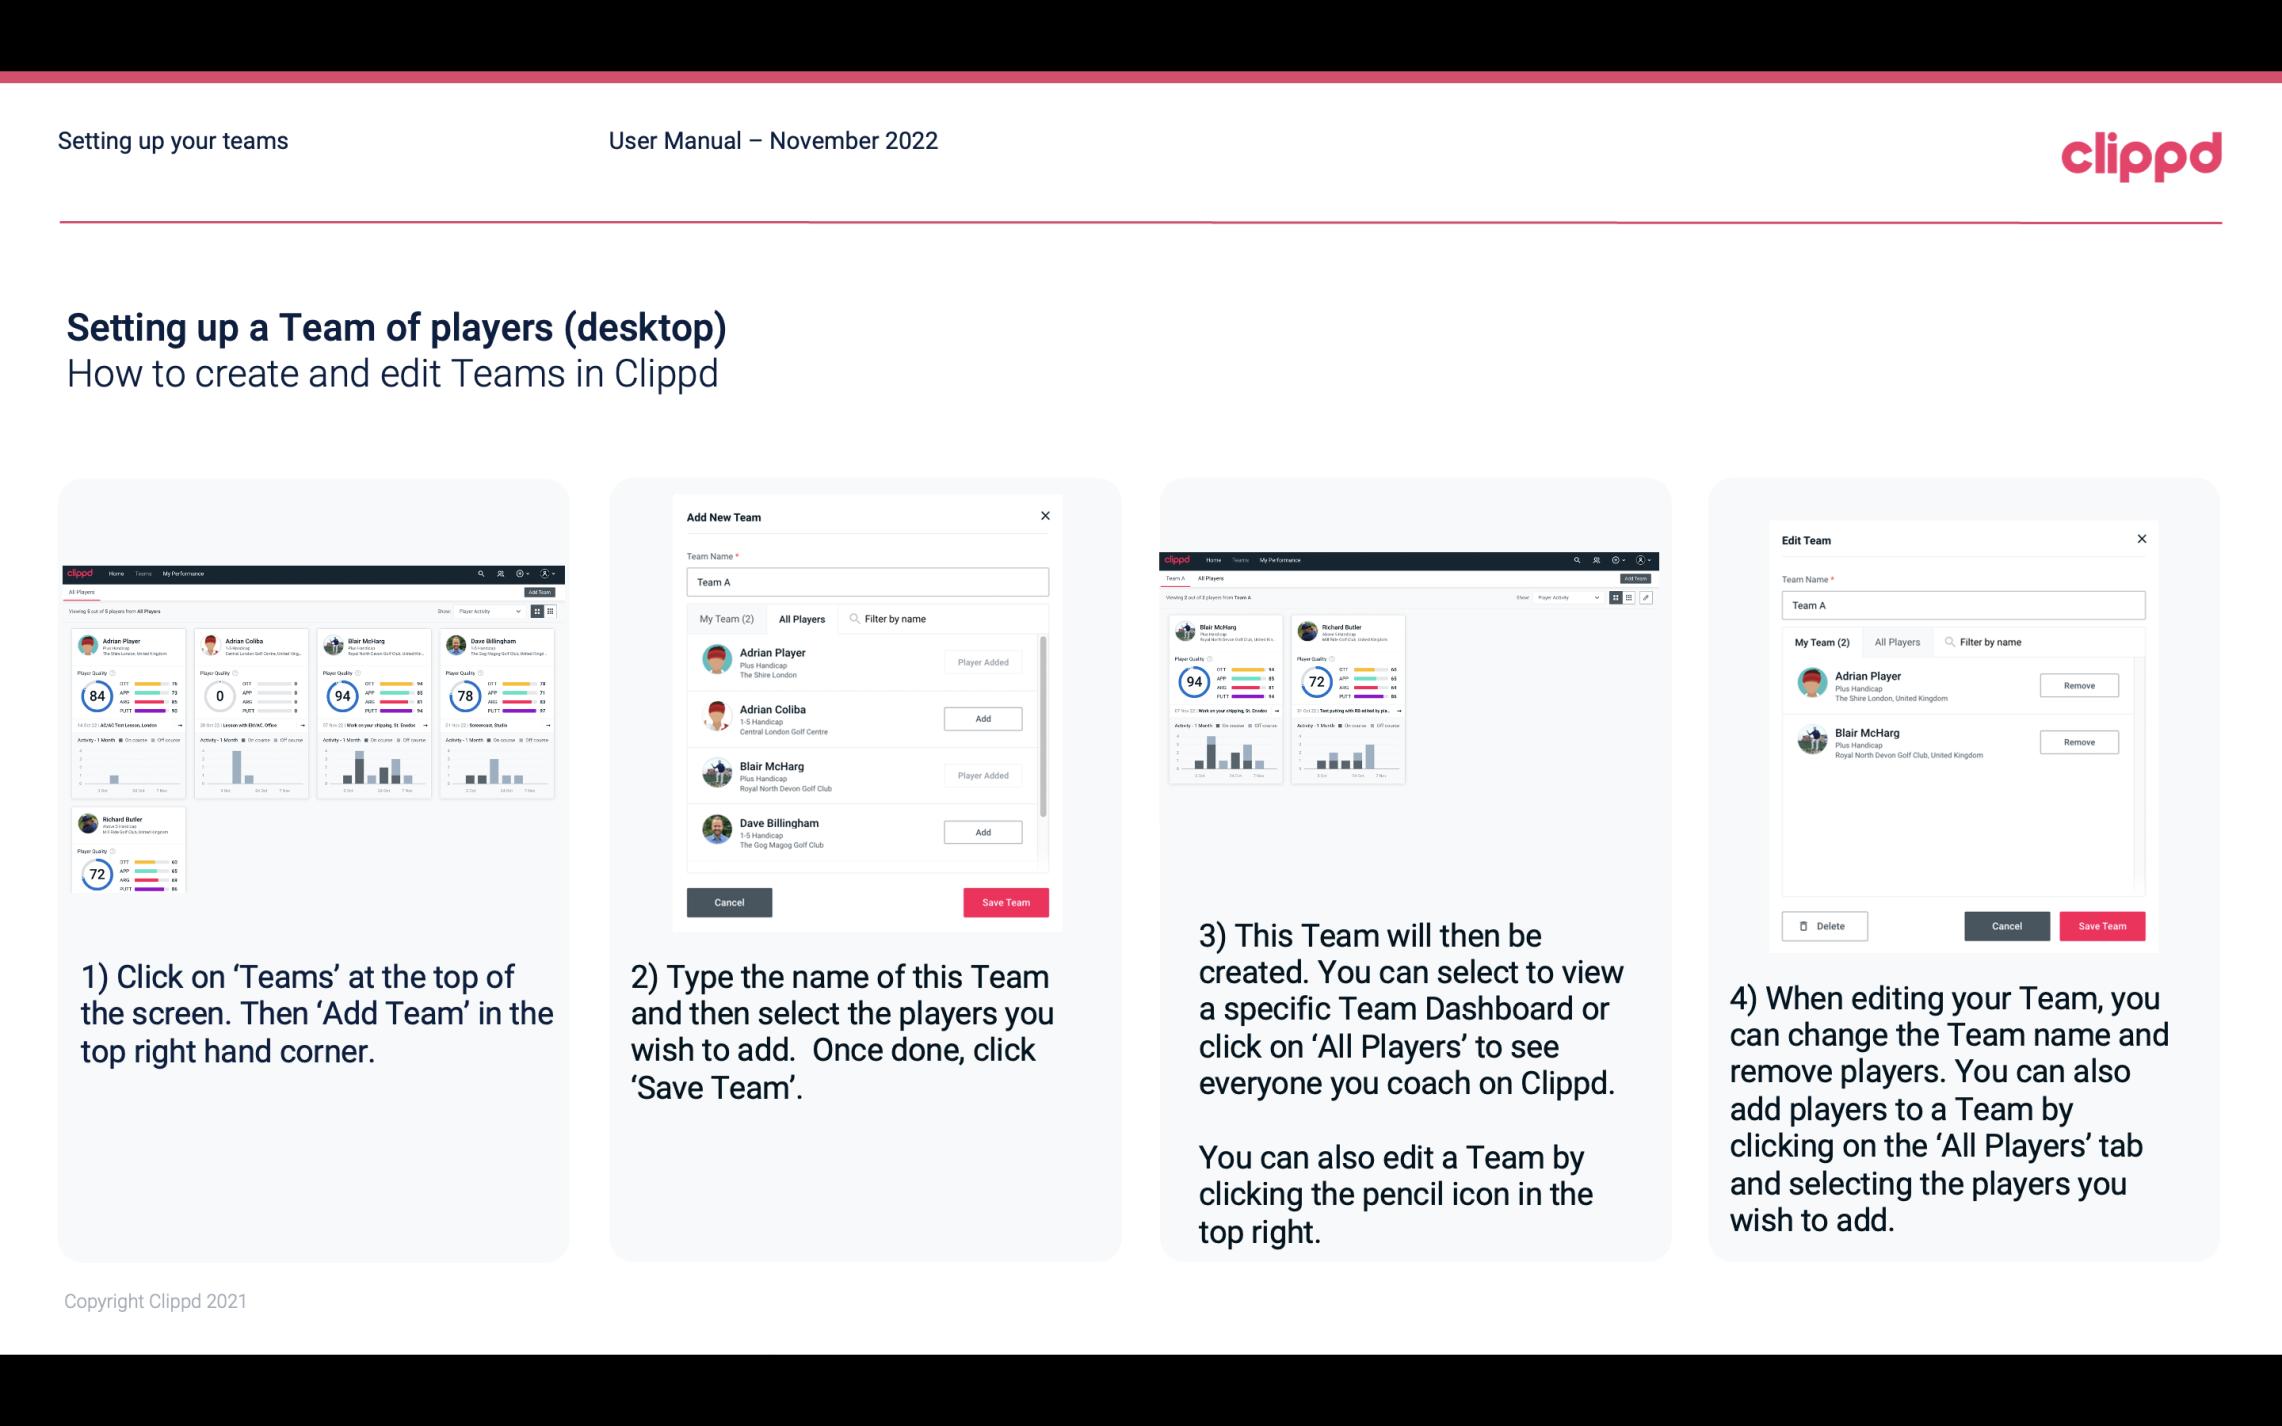Click the Team Name input field
This screenshot has width=2282, height=1426.
[x=867, y=582]
